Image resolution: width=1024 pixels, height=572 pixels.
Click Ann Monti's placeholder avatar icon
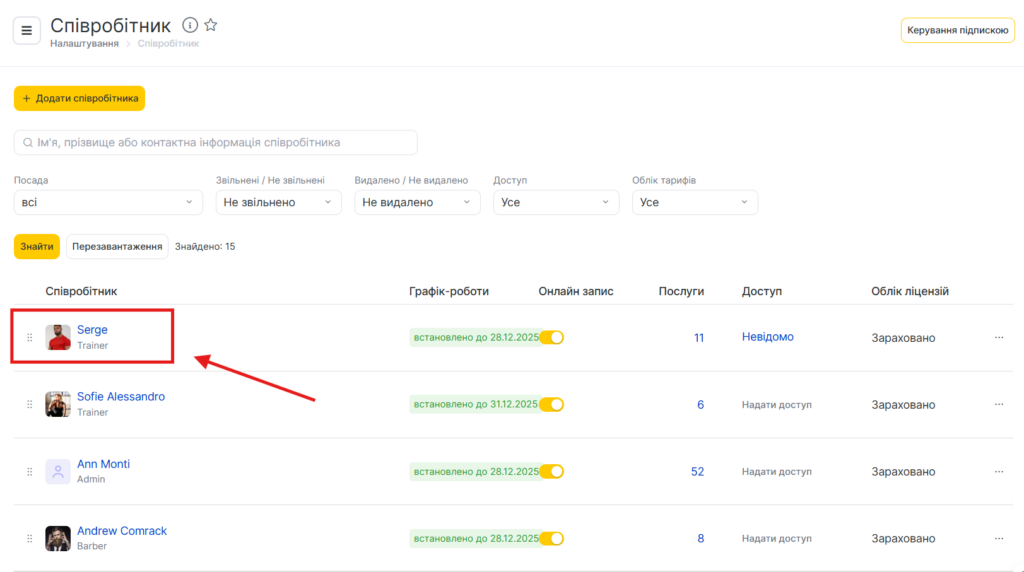click(x=58, y=471)
